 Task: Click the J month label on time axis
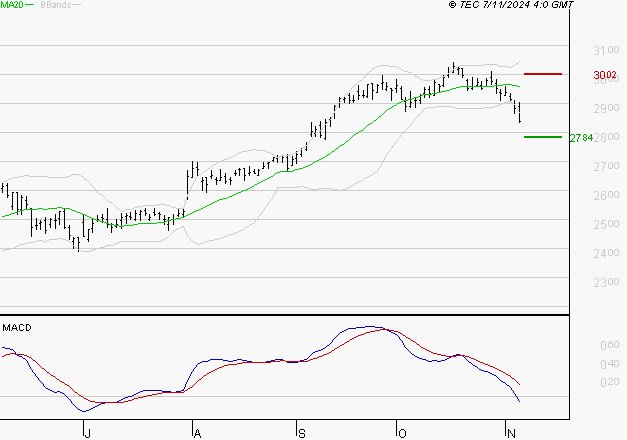pos(88,433)
